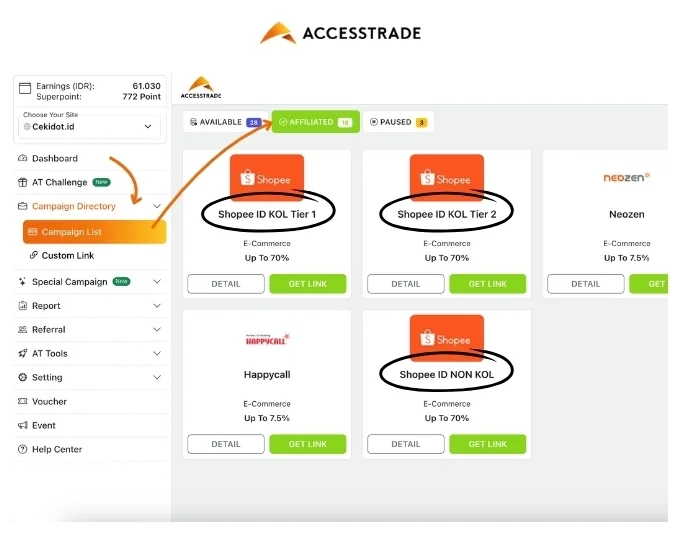
Task: Select the AFFILIATED tab
Action: pyautogui.click(x=316, y=122)
